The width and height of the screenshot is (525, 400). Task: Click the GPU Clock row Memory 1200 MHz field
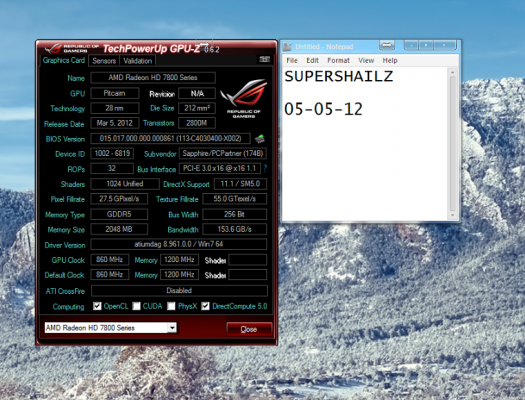tap(179, 259)
